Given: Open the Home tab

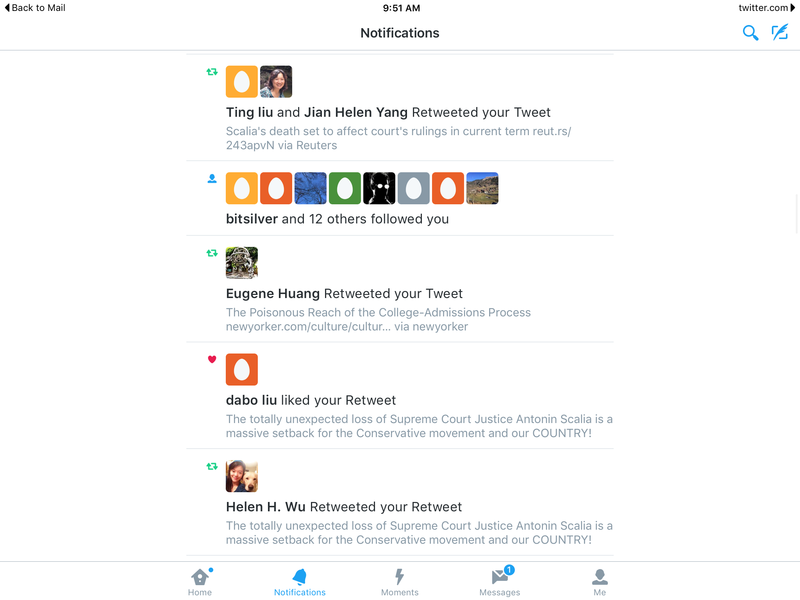Looking at the screenshot, I should click(200, 582).
